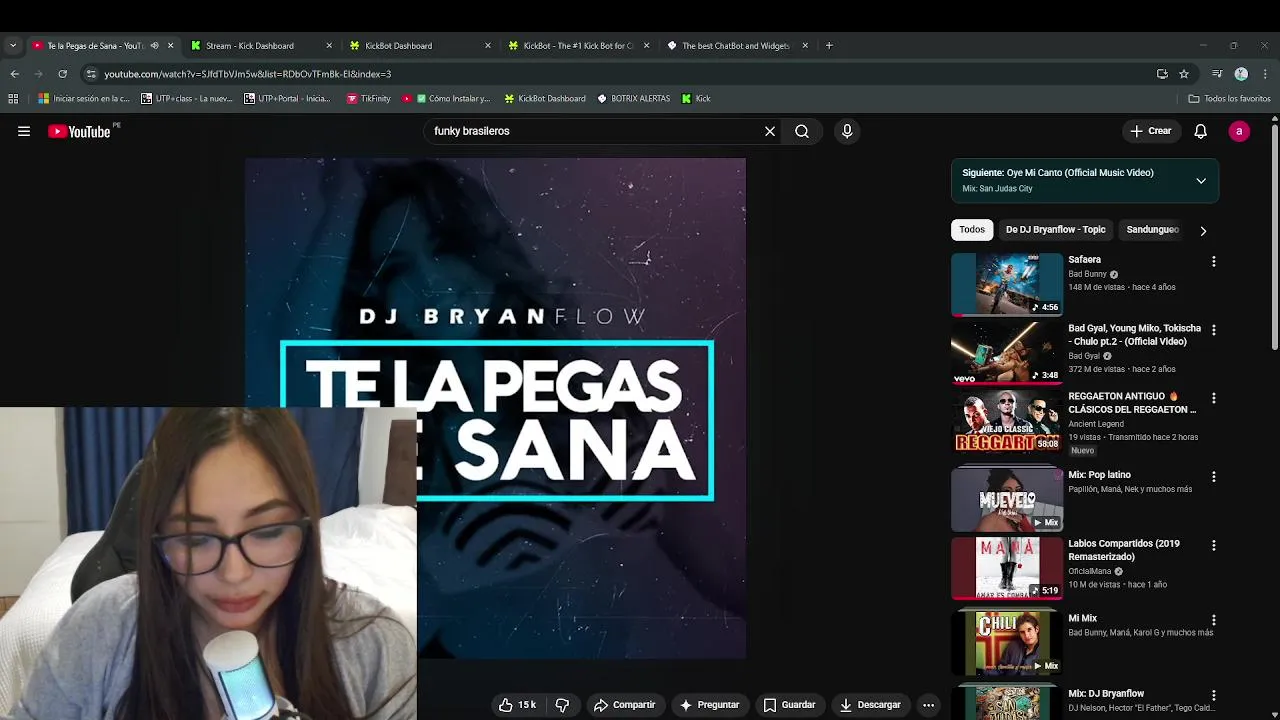The image size is (1280, 720).
Task: Open the BOTRIX ALERTAS bookmark
Action: click(633, 98)
